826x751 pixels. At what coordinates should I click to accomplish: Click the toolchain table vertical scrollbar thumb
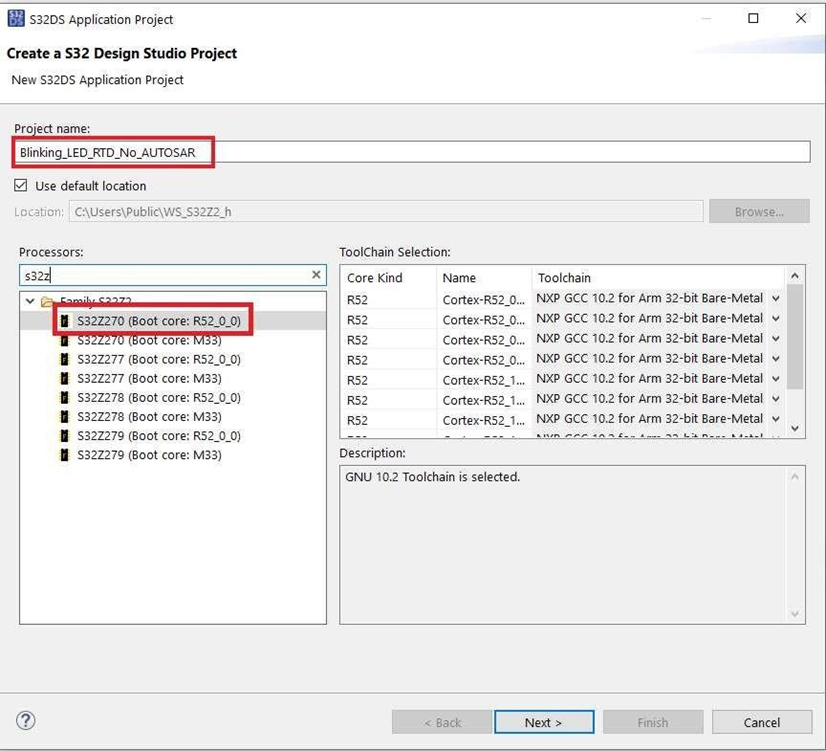click(795, 337)
